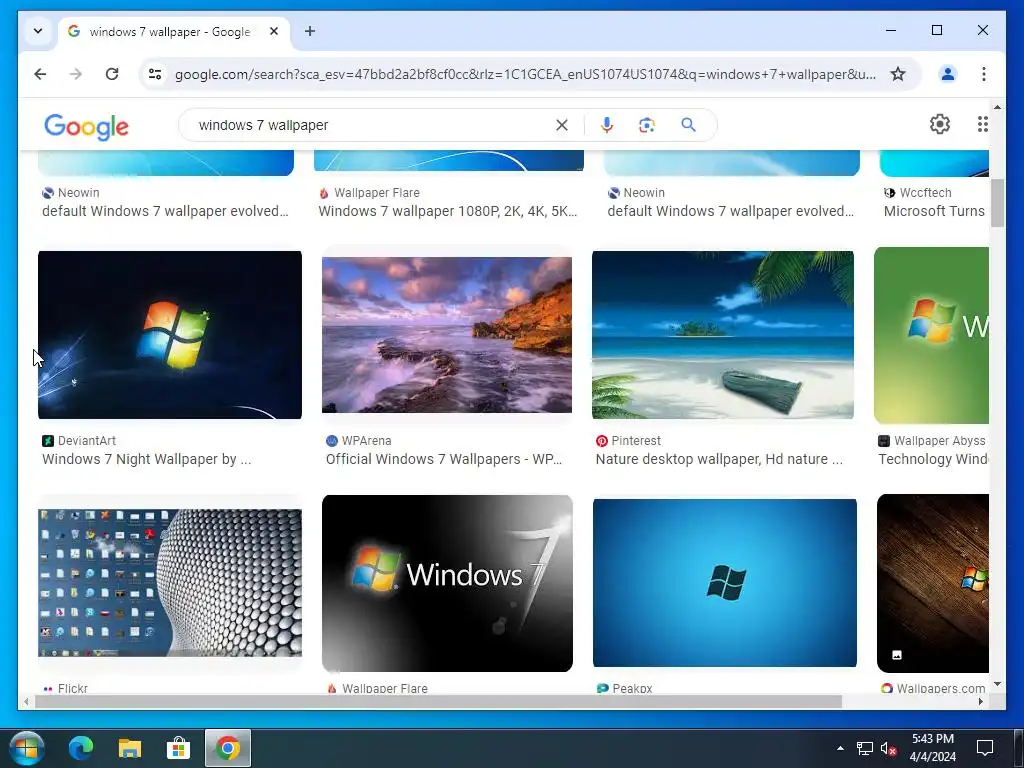Open 'Windows 7 wallpaper 1080P, 2K, 4K' link
The height and width of the screenshot is (768, 1024).
tap(448, 211)
